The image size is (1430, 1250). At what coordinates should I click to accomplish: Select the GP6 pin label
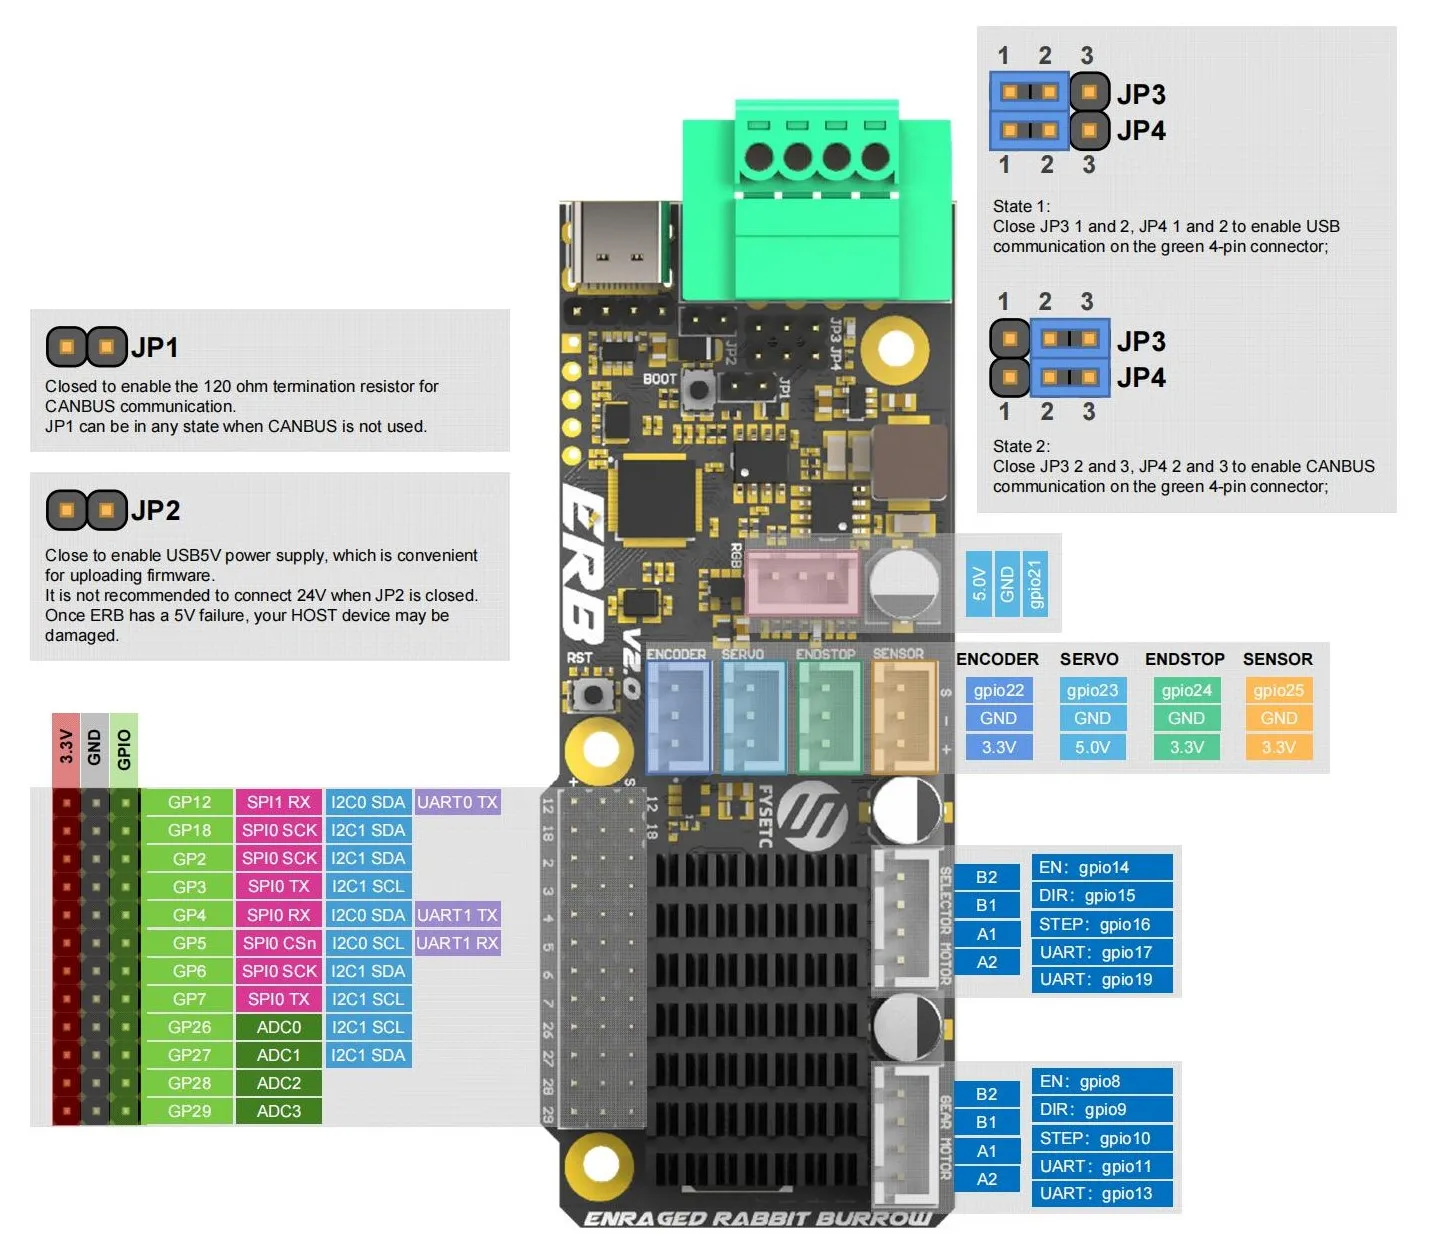(189, 971)
